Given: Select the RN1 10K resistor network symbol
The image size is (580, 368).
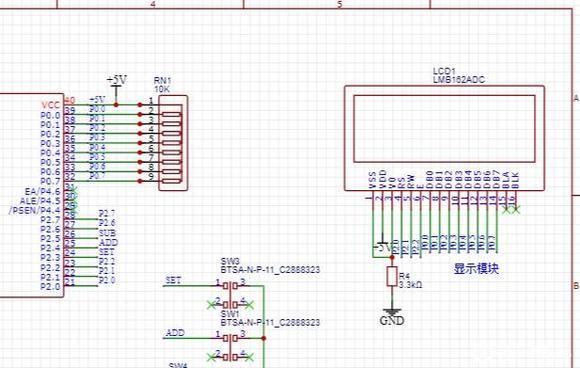Looking at the screenshot, I should click(x=173, y=143).
